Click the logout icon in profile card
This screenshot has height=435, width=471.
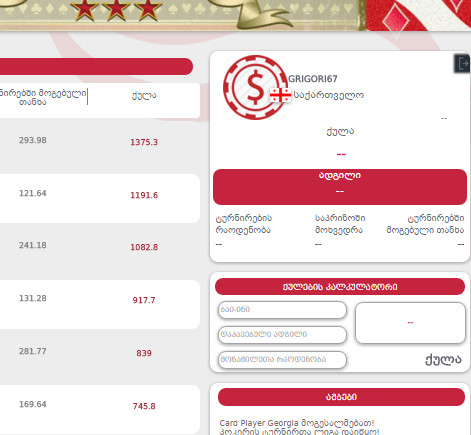coord(462,63)
